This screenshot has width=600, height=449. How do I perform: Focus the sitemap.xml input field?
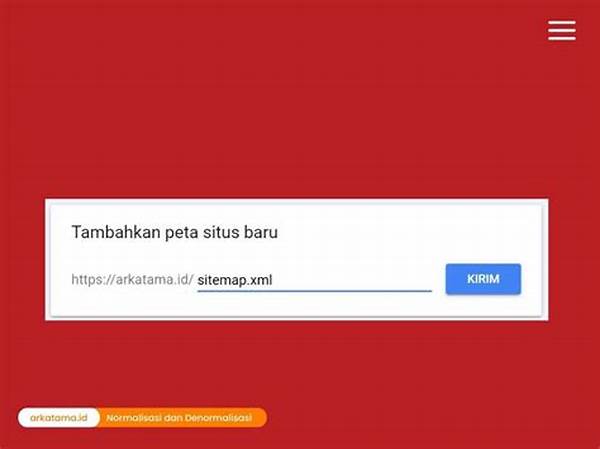tap(314, 281)
